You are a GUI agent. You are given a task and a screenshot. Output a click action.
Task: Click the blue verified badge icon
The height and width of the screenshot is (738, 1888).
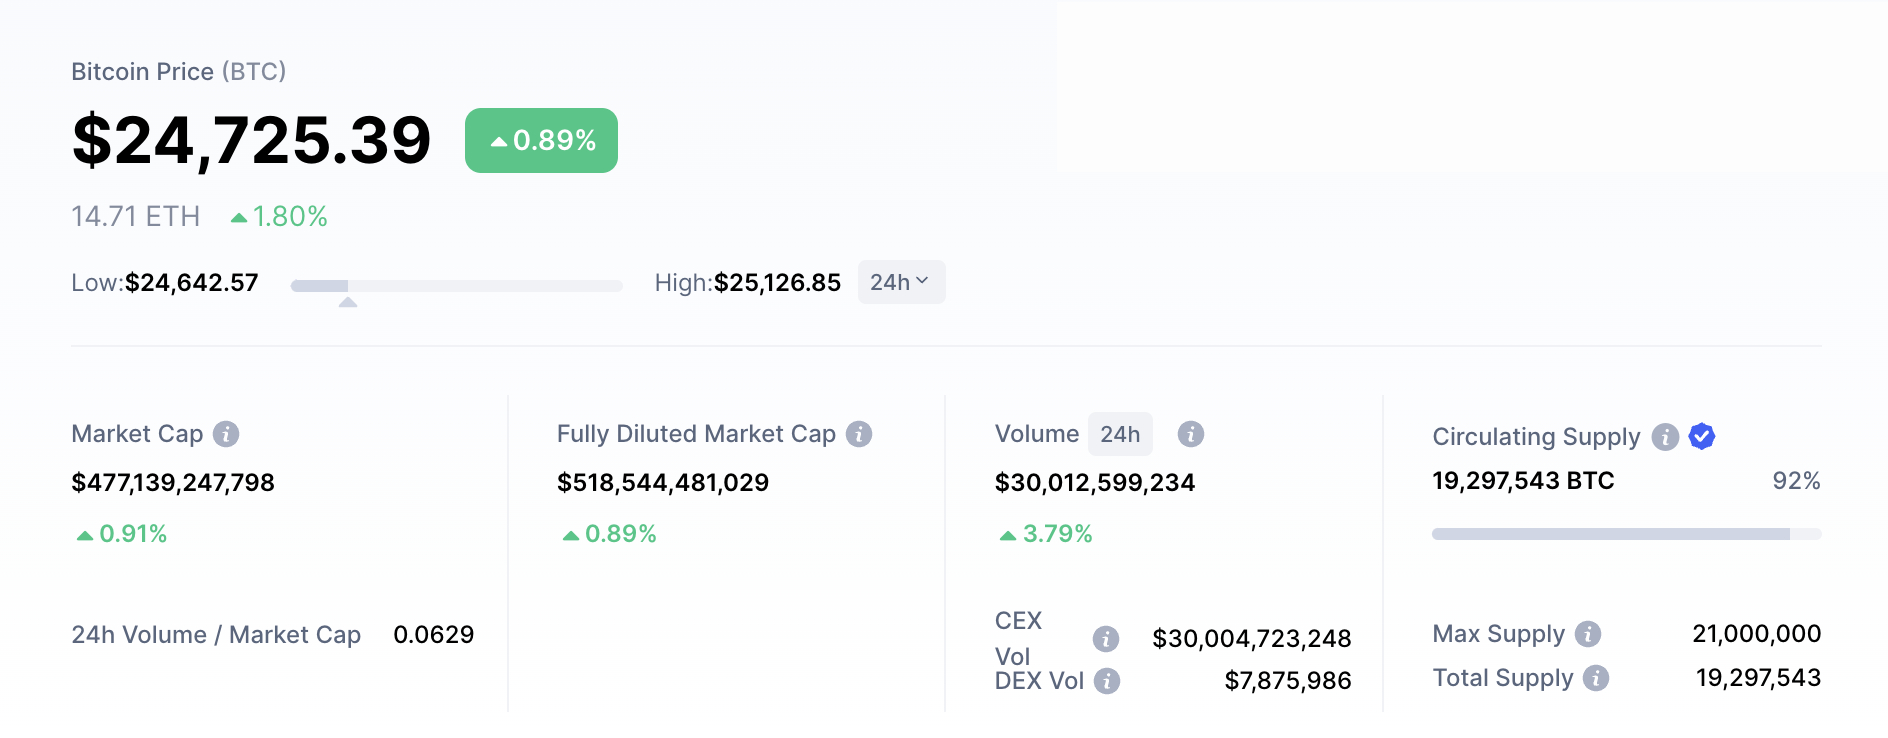(1702, 436)
